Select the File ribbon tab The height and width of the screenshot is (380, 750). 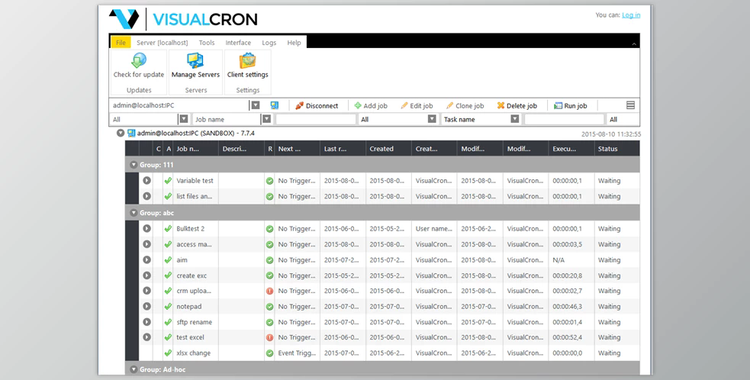pyautogui.click(x=121, y=43)
